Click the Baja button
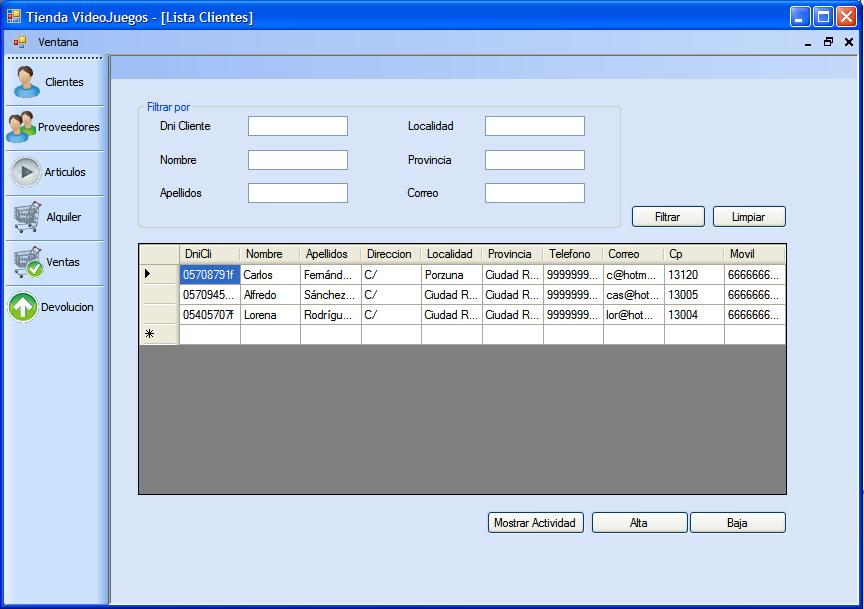 click(737, 522)
